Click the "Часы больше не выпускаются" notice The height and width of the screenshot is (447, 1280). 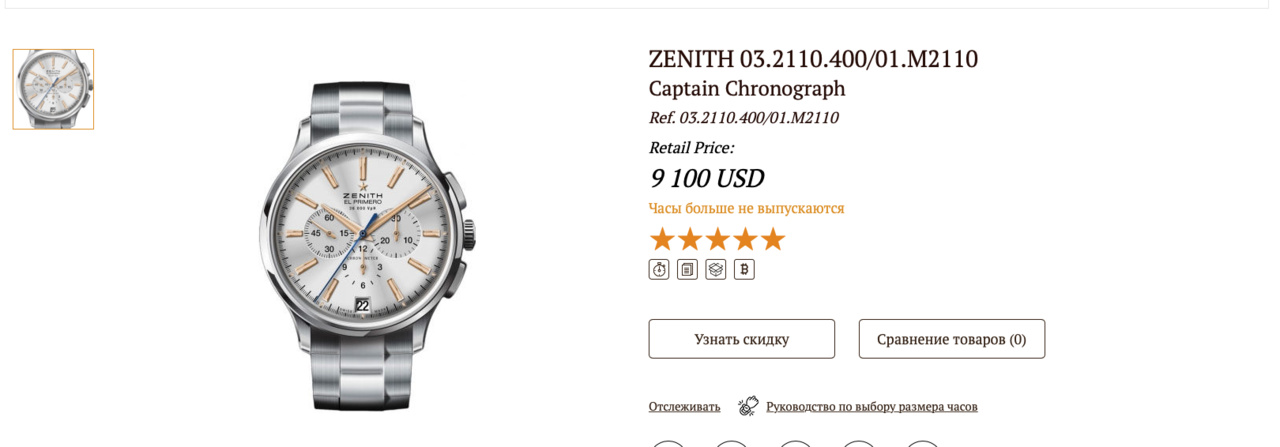coord(746,208)
